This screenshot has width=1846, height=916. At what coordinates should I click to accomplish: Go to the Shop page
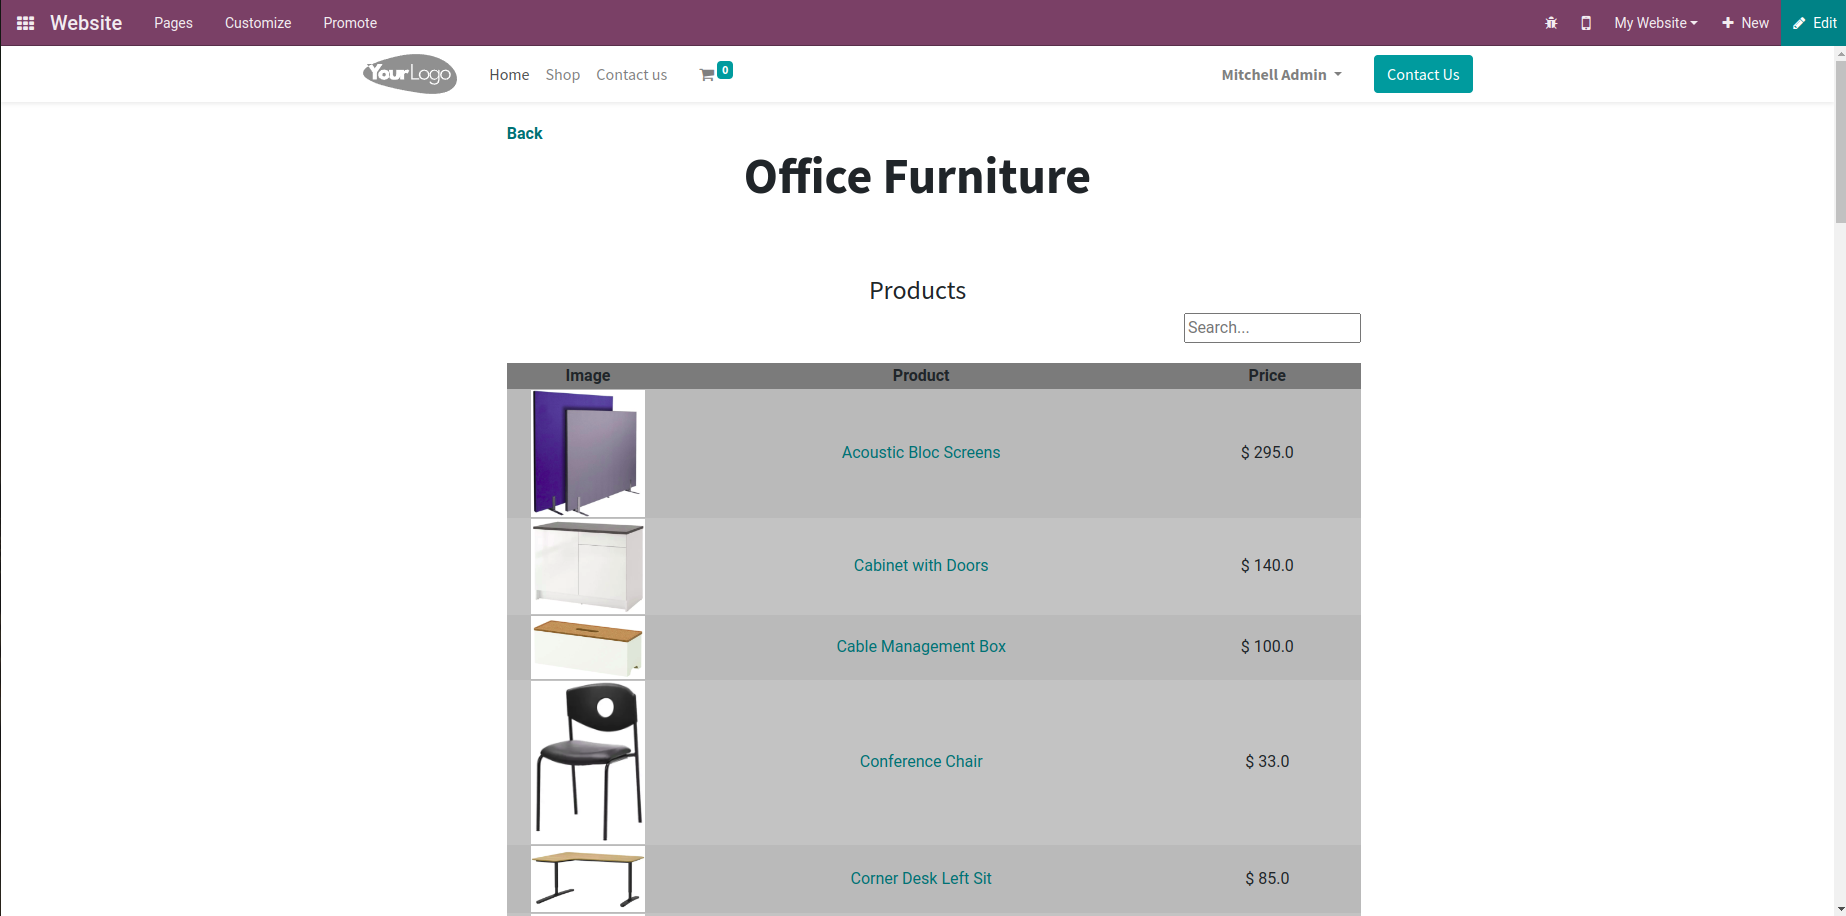pos(563,75)
